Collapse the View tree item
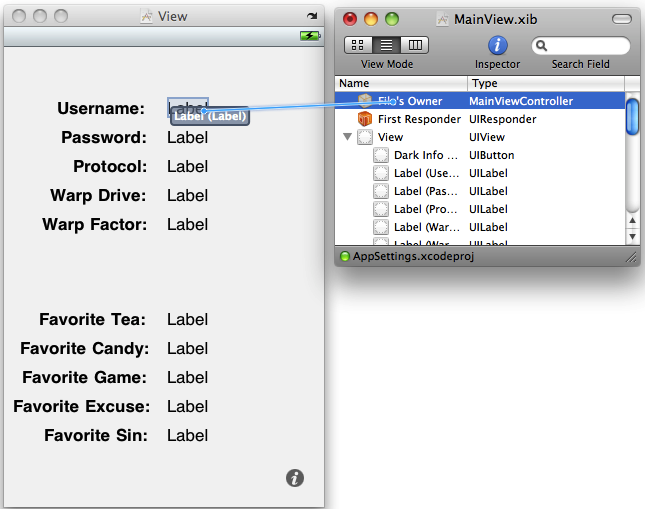Viewport: 645px width, 509px height. point(347,137)
